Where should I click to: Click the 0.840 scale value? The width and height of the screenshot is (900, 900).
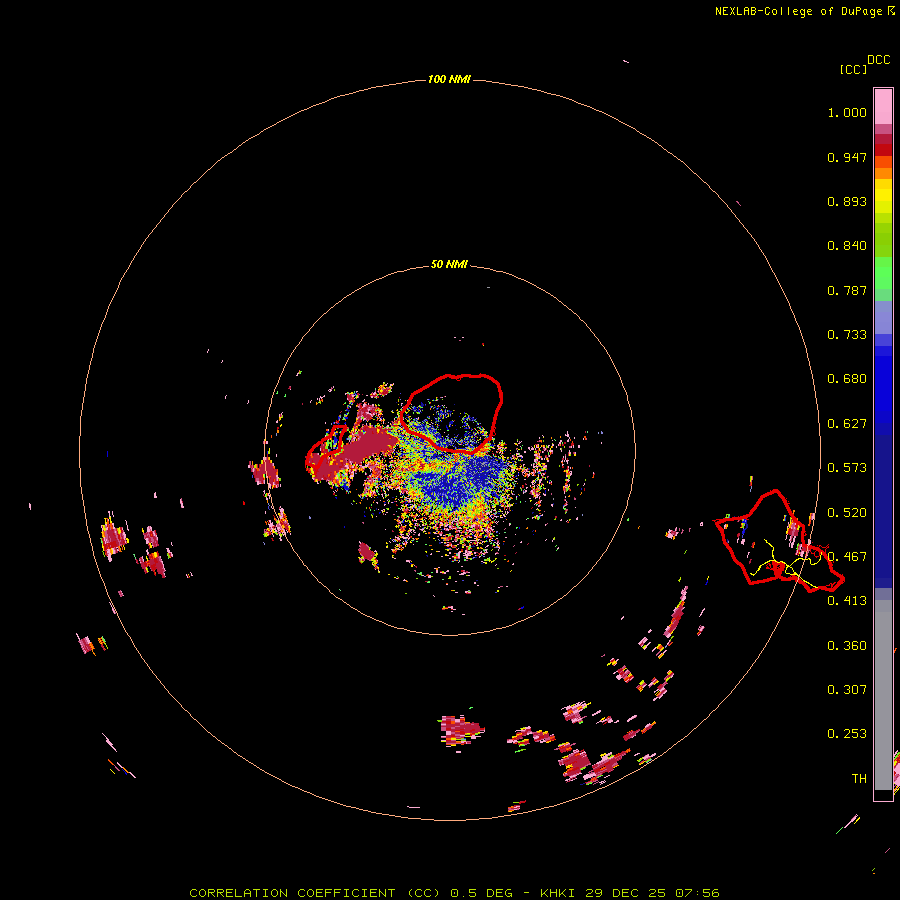[x=847, y=246]
